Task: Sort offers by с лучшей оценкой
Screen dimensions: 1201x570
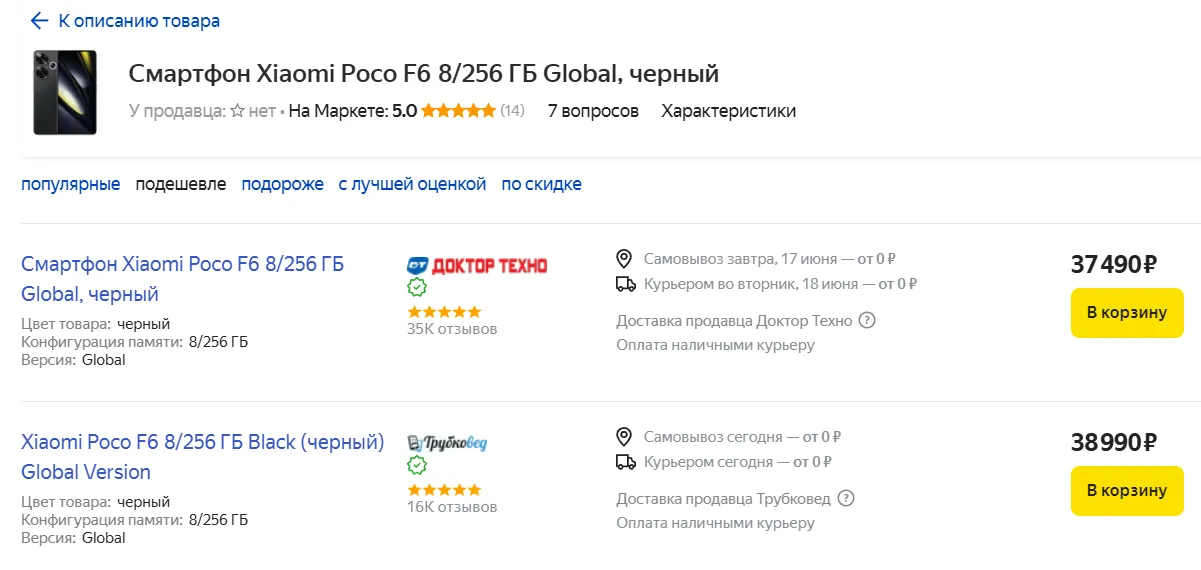Action: pos(412,184)
